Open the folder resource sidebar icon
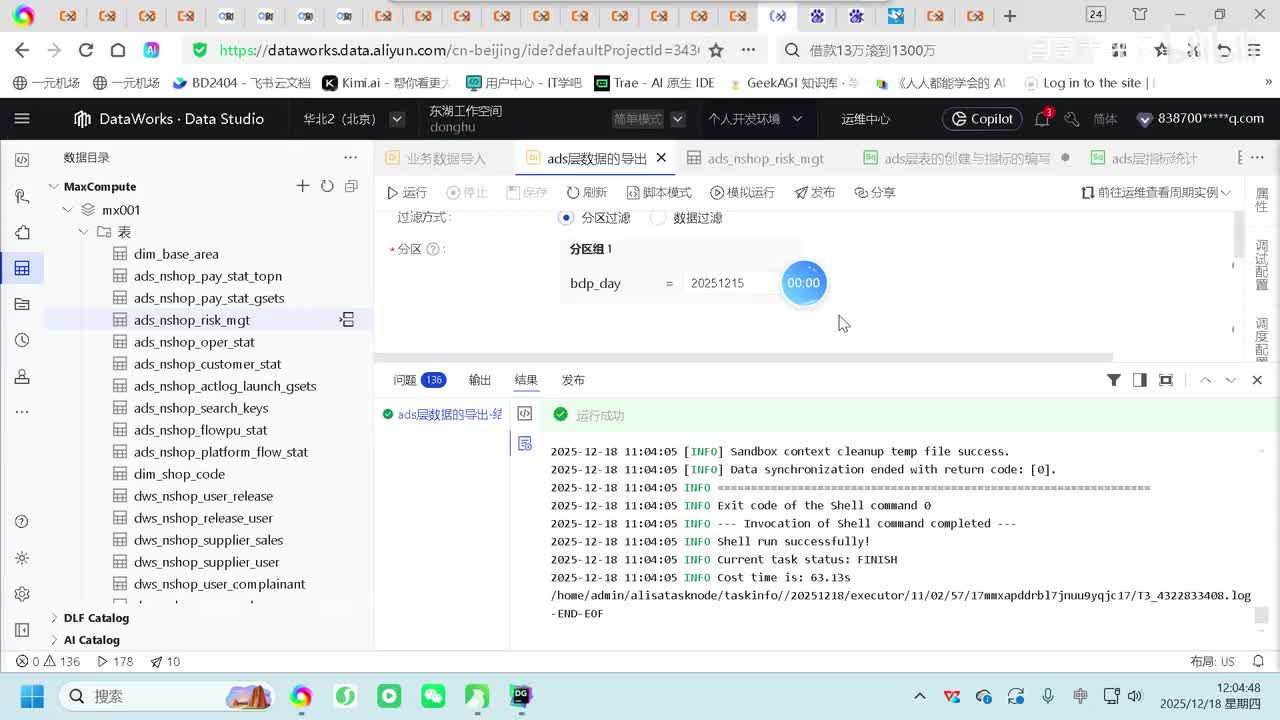The image size is (1280, 720). [22, 304]
